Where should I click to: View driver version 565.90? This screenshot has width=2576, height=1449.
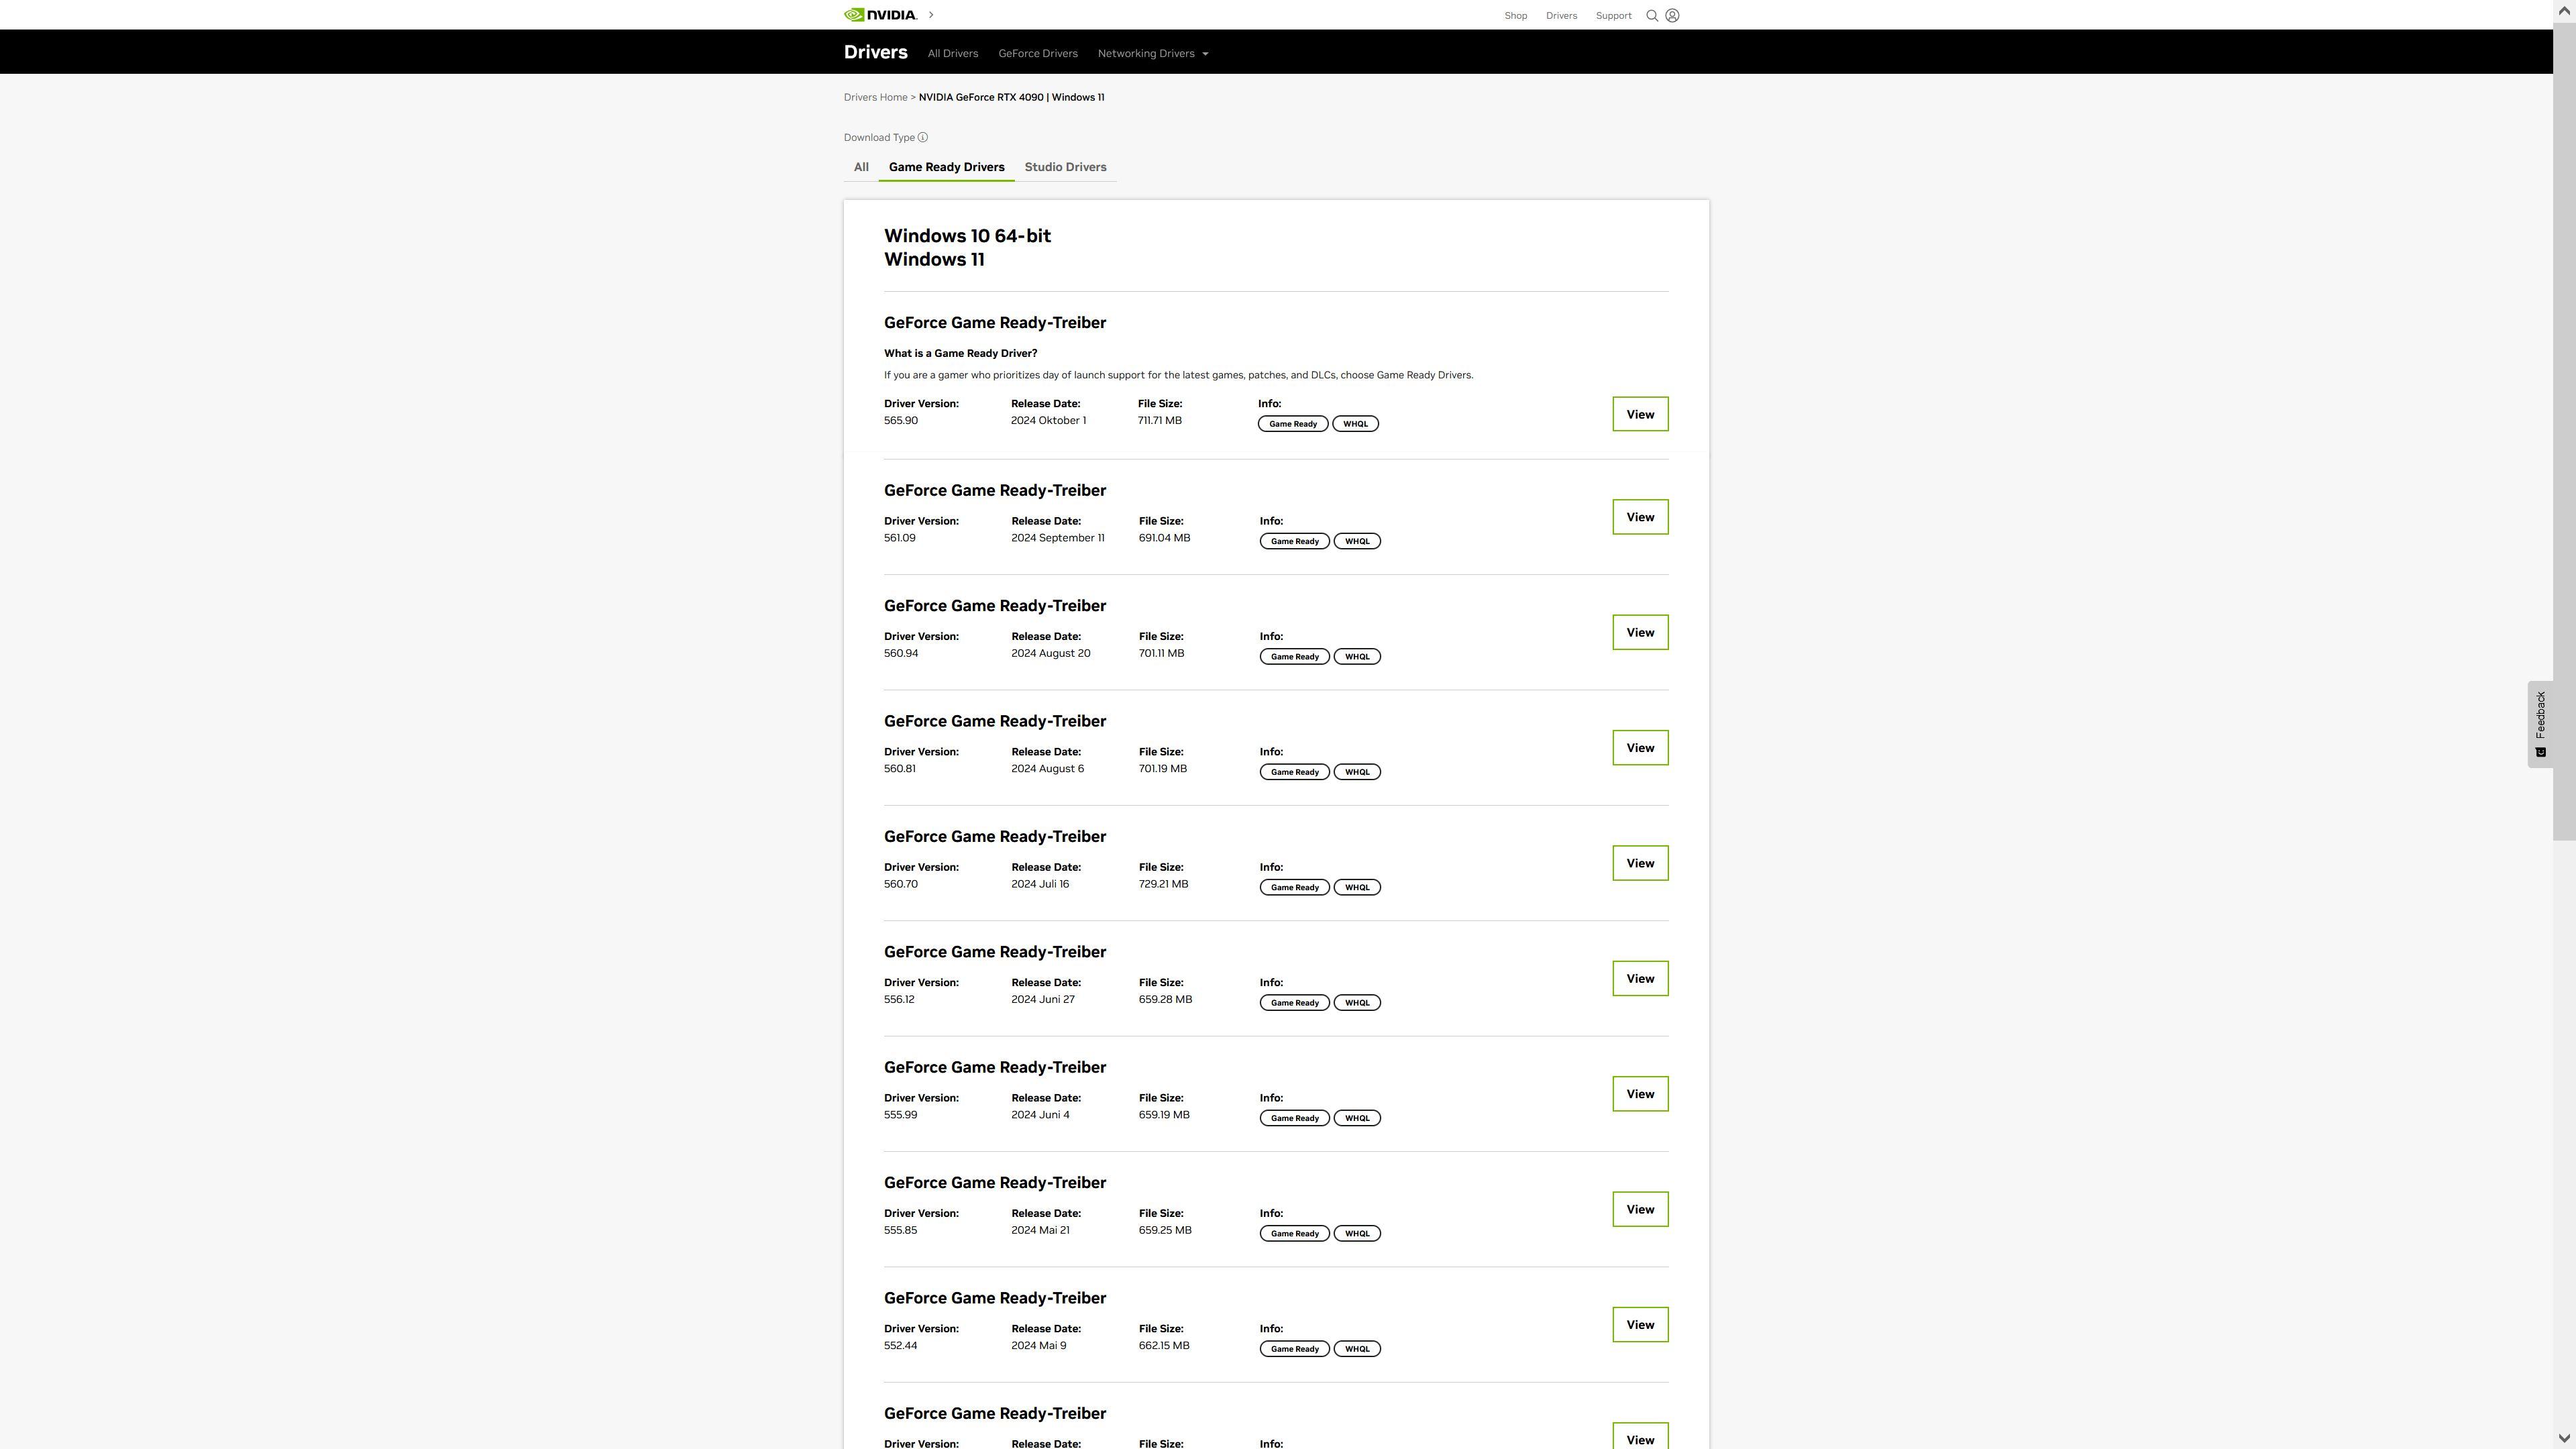pos(1639,414)
